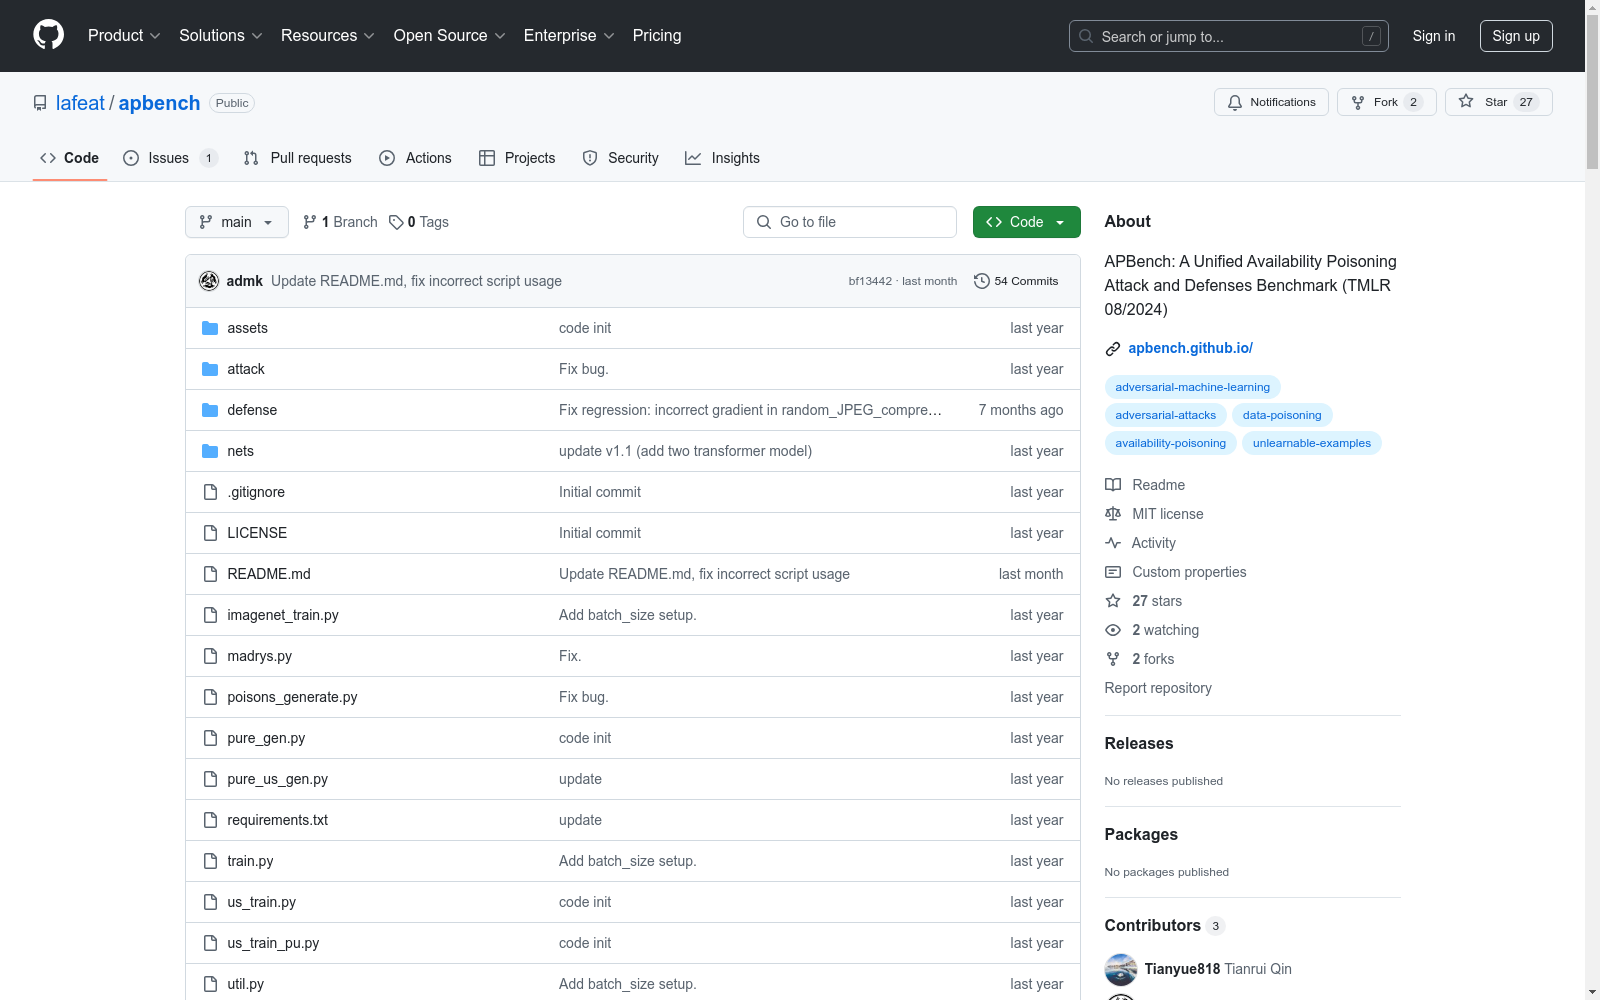The image size is (1600, 1000).
Task: Open the apbench.github.io link
Action: (x=1190, y=348)
